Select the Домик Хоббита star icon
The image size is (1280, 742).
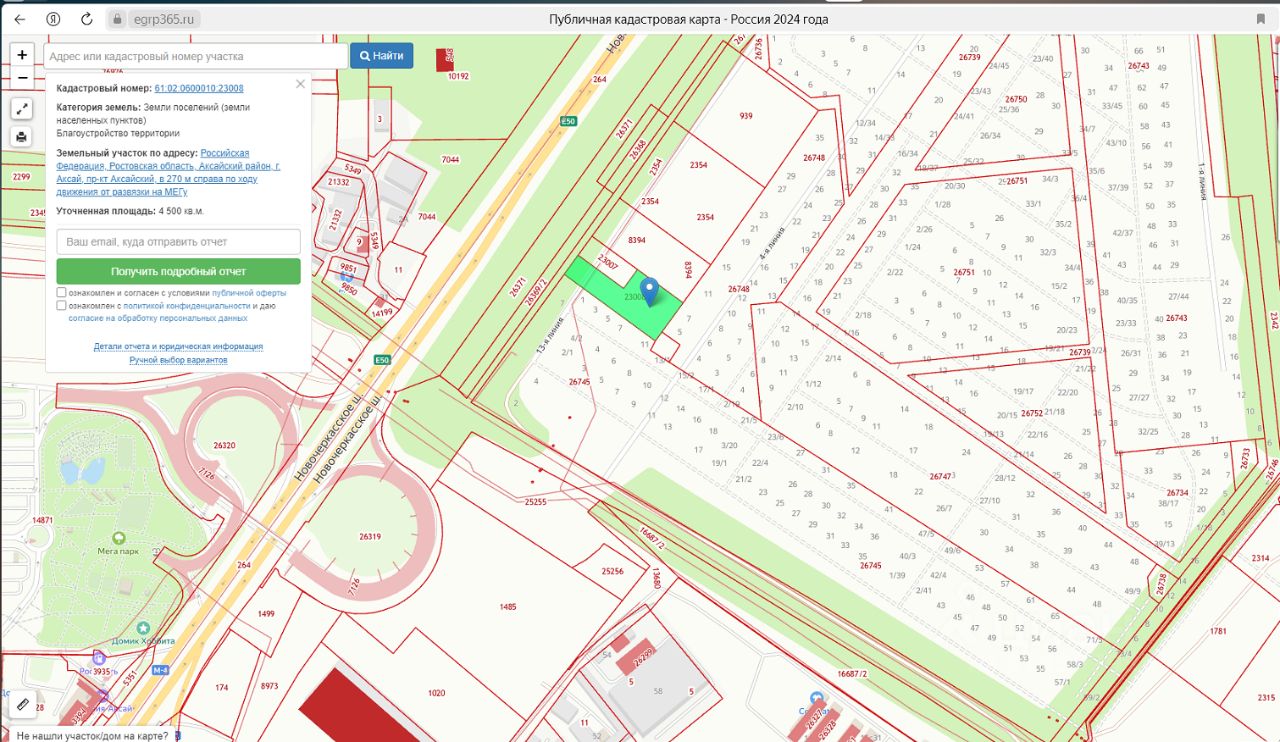click(x=143, y=626)
